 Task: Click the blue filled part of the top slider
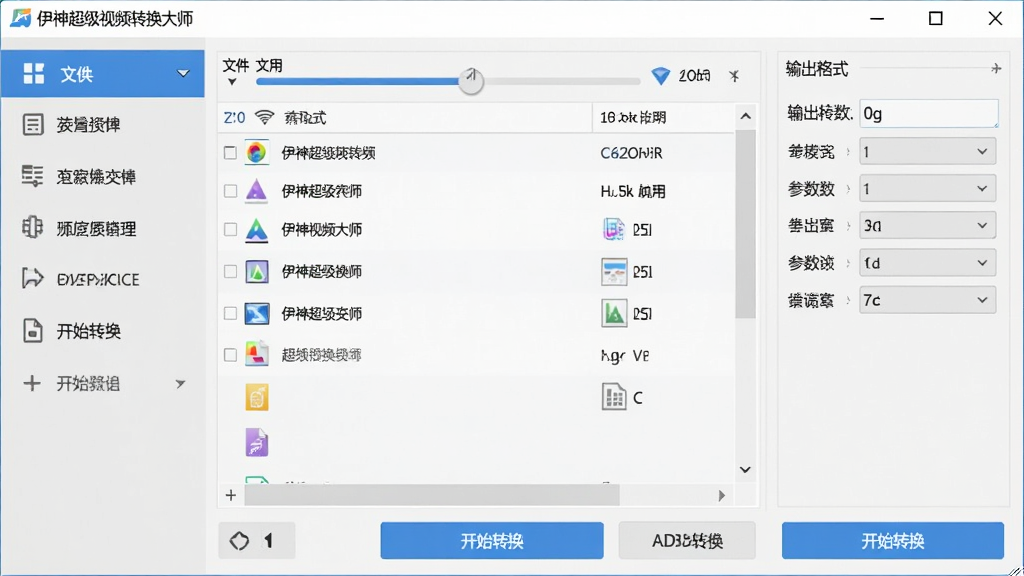click(x=357, y=82)
